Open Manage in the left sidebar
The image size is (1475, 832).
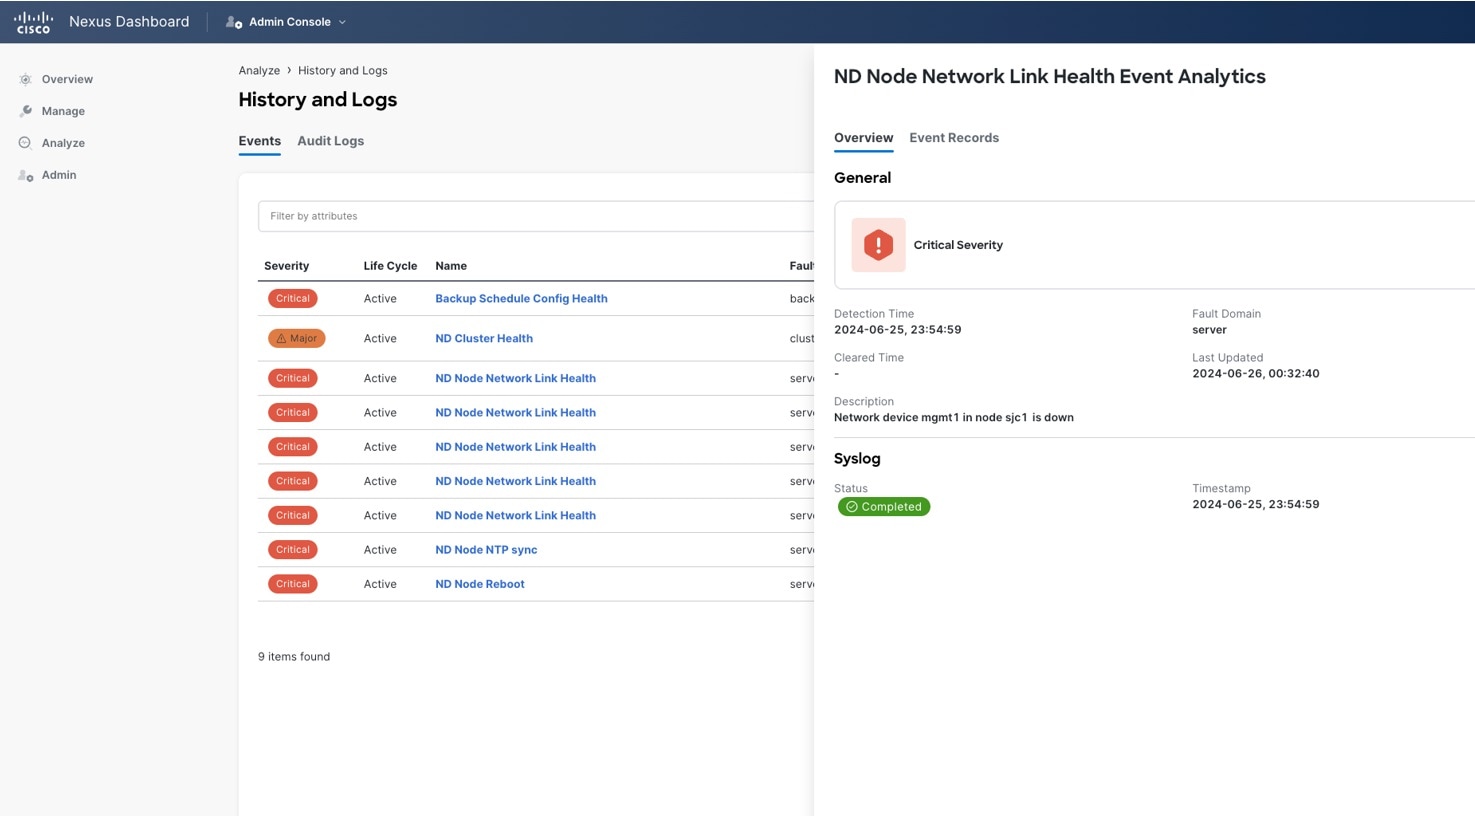click(x=63, y=111)
